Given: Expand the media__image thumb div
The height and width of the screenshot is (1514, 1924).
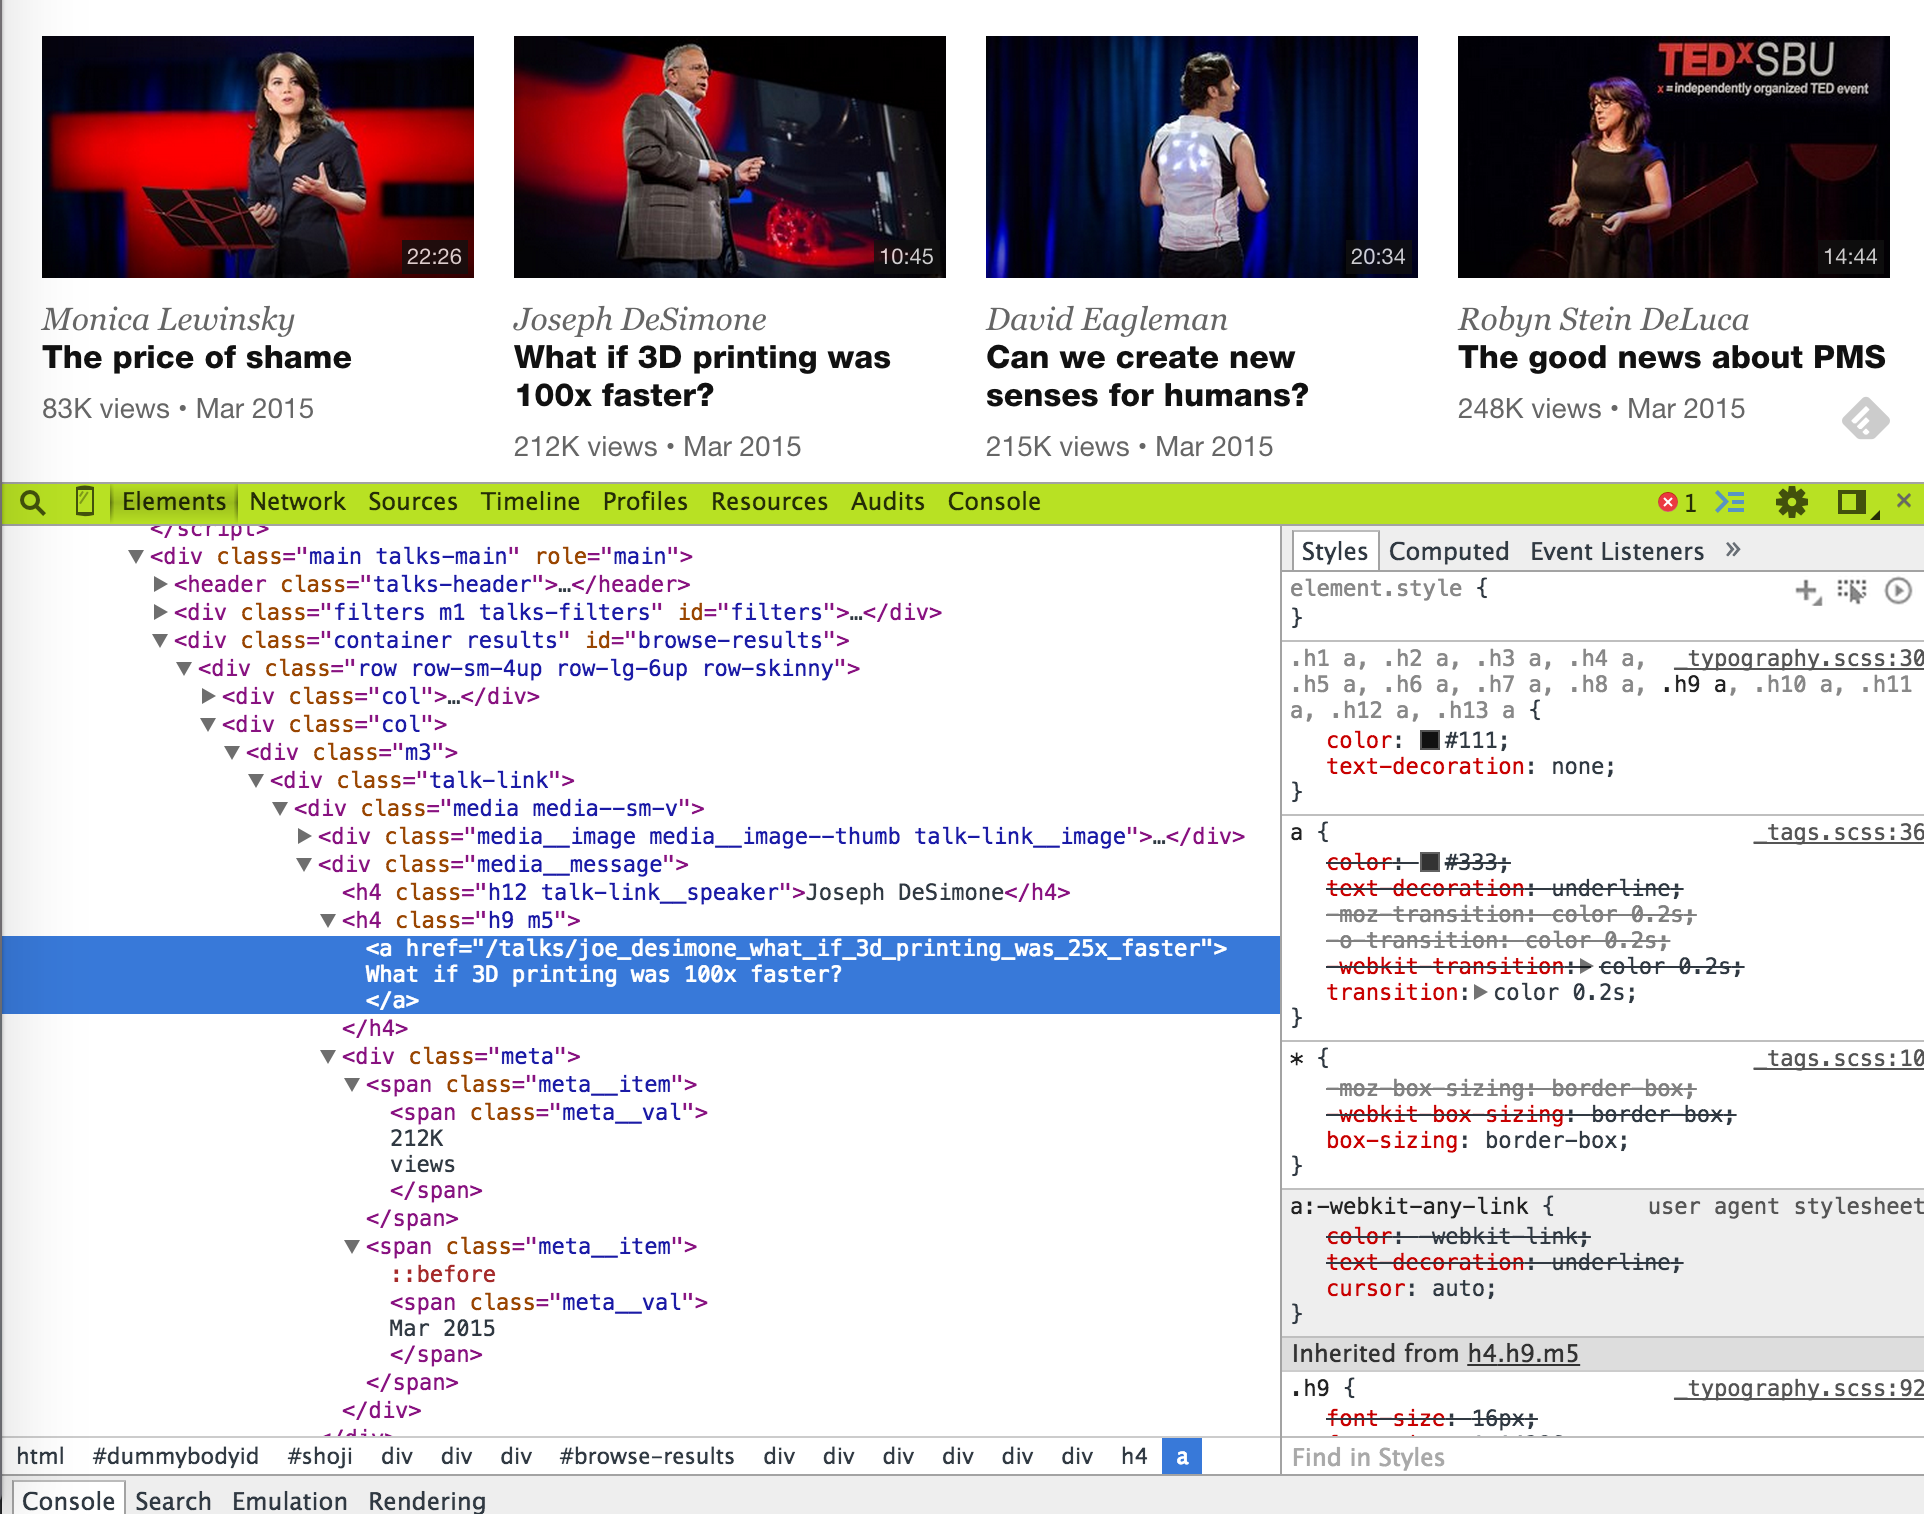Looking at the screenshot, I should click(304, 836).
